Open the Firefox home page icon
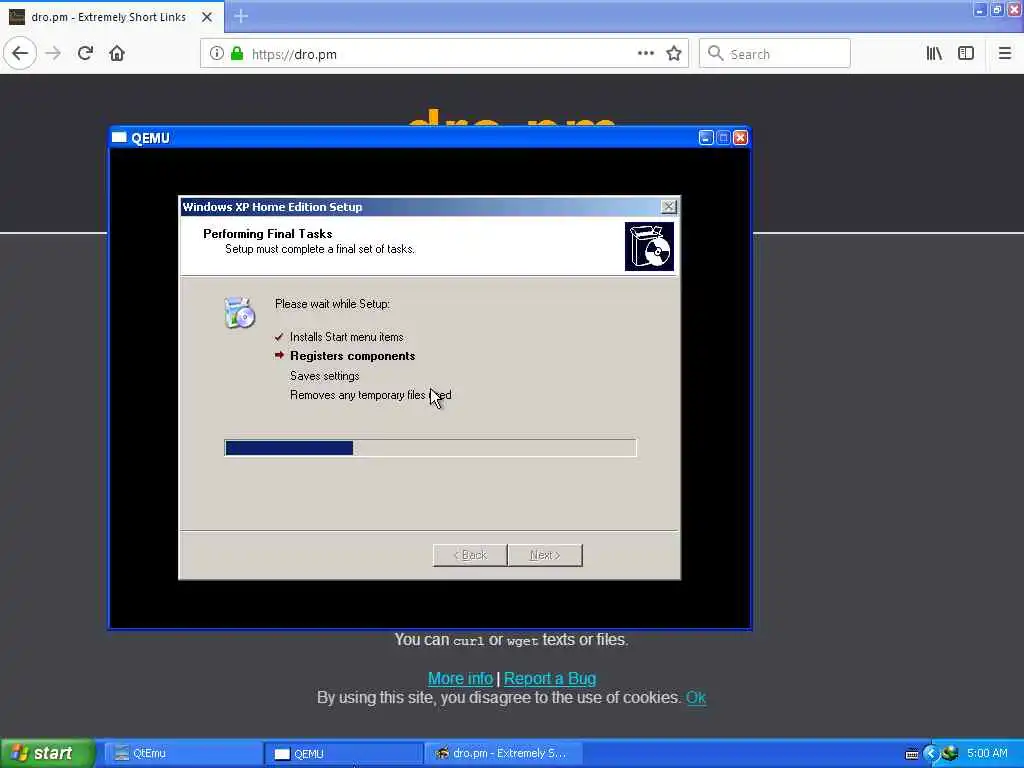Image resolution: width=1024 pixels, height=768 pixels. pyautogui.click(x=117, y=54)
